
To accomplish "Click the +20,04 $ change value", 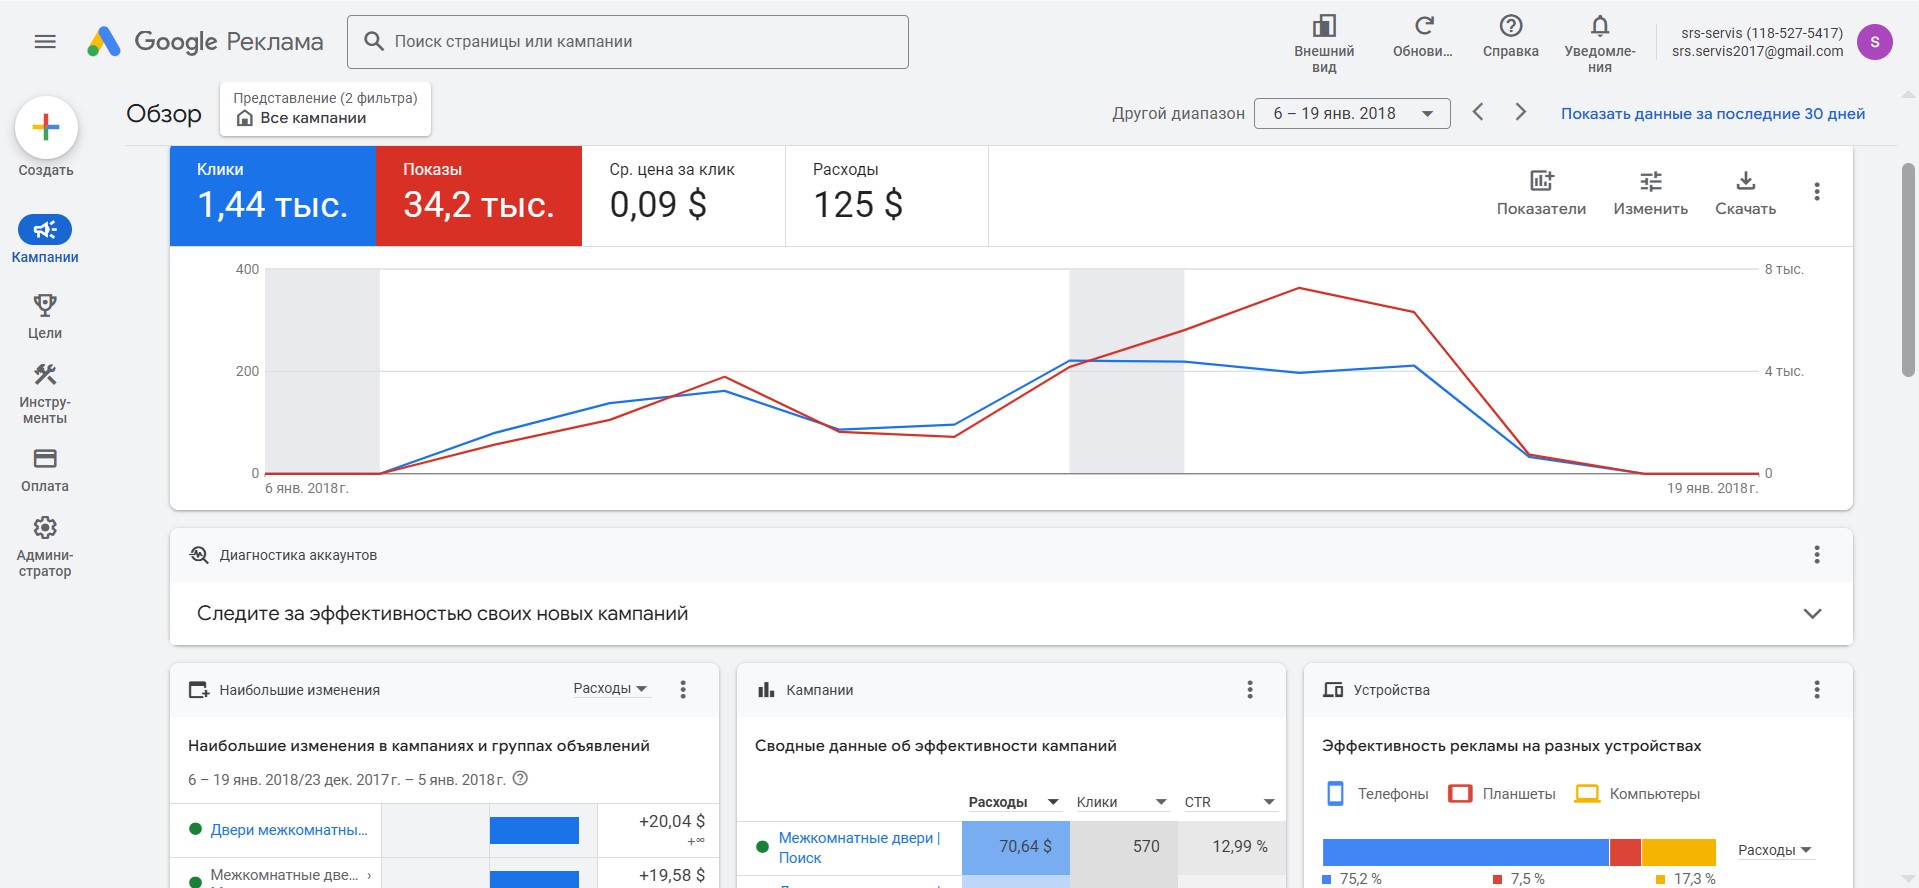I will tap(672, 821).
